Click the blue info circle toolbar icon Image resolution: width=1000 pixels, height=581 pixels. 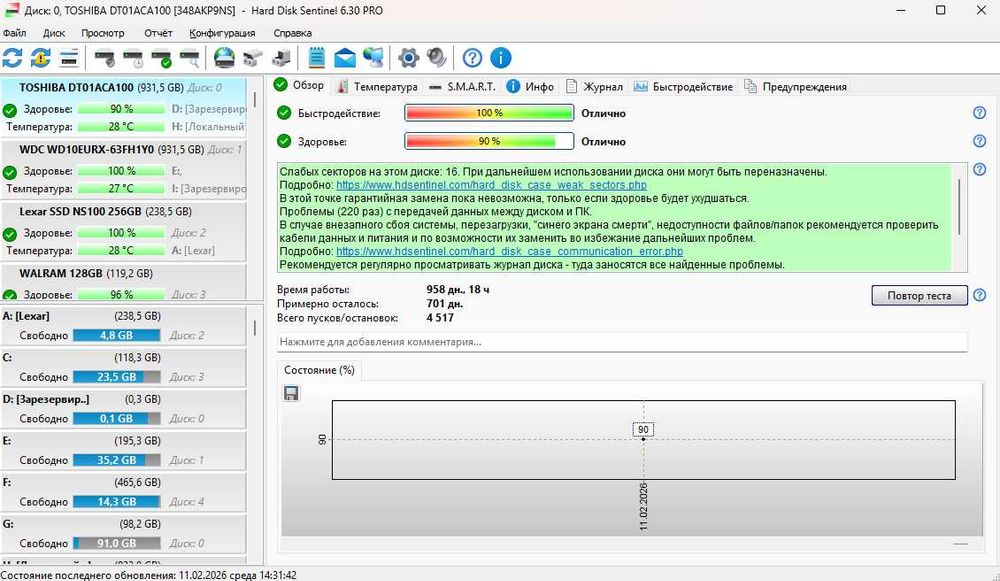(x=501, y=58)
